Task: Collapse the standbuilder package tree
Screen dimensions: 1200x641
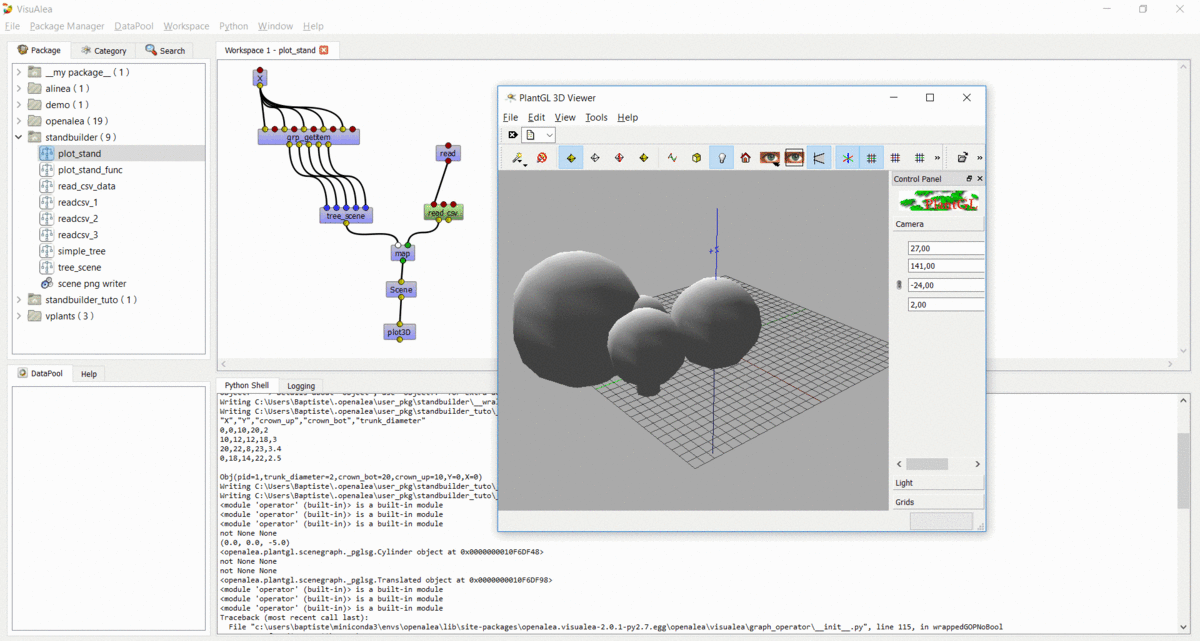Action: click(19, 137)
